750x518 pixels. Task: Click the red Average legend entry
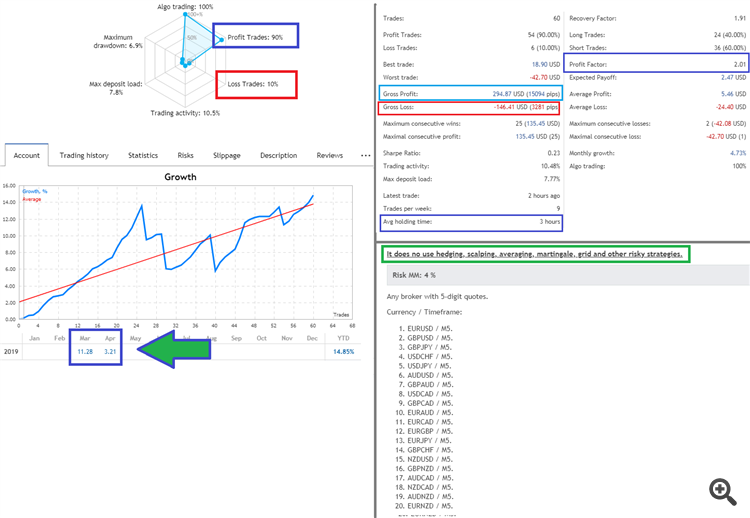pyautogui.click(x=32, y=199)
